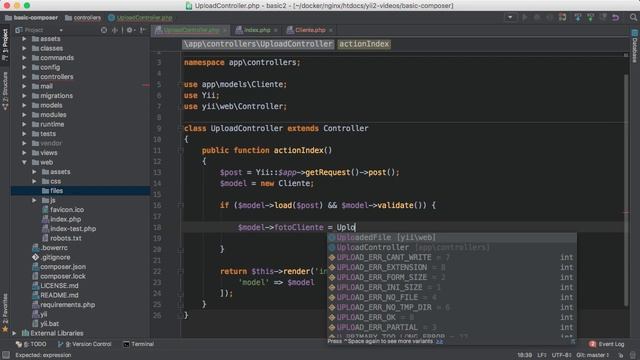Click the Debug bug icon in the toolbar
Image resolution: width=640 pixels, height=360 pixels.
537,18
